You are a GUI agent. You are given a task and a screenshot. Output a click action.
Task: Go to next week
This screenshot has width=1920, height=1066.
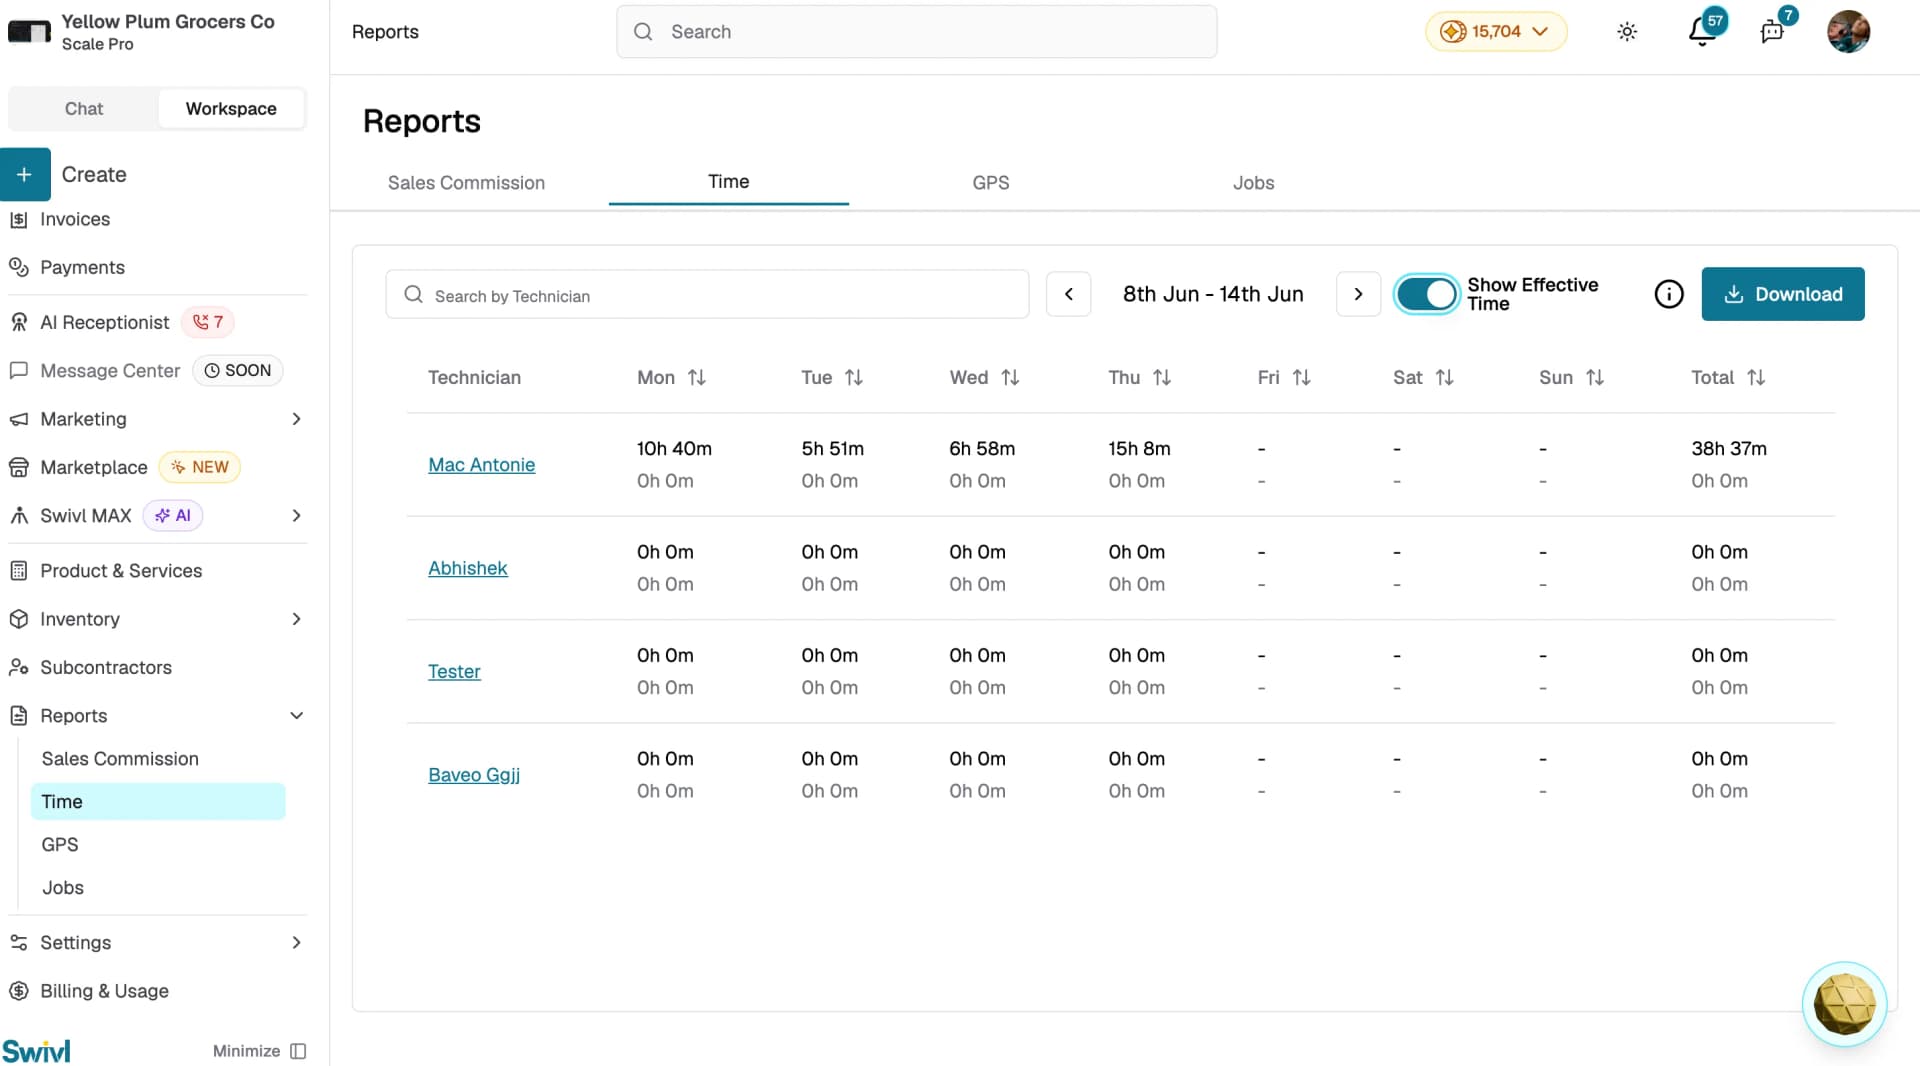(1358, 294)
